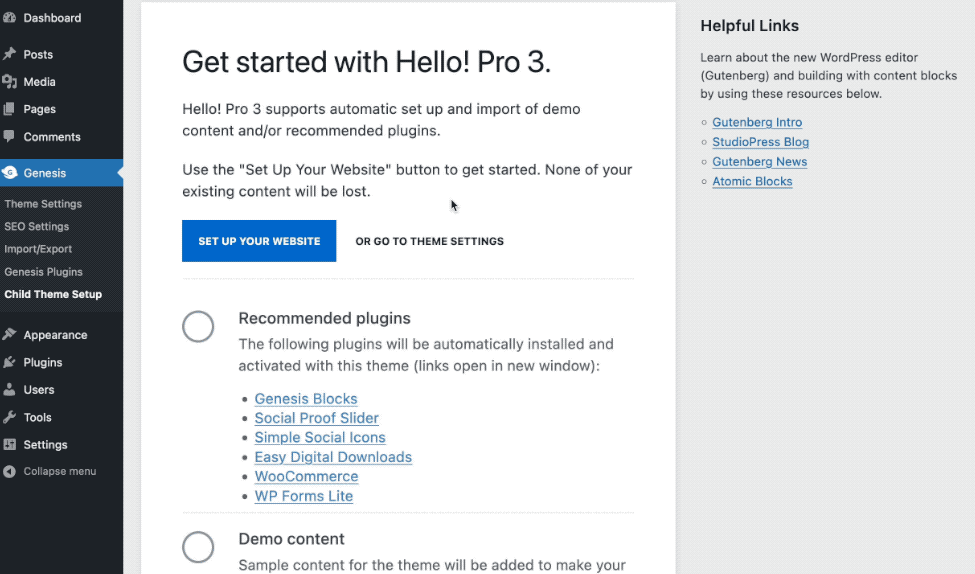Image resolution: width=975 pixels, height=574 pixels.
Task: Toggle the Demo content circle
Action: tap(198, 547)
